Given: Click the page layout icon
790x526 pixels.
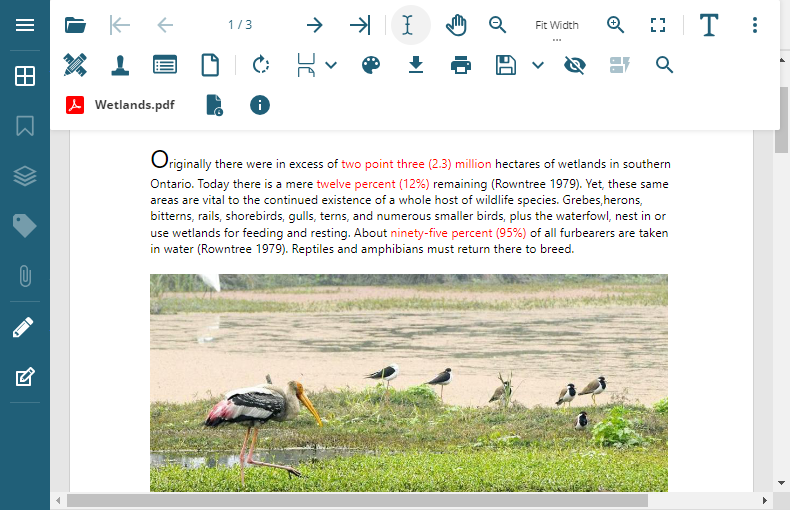Looking at the screenshot, I should [x=306, y=65].
